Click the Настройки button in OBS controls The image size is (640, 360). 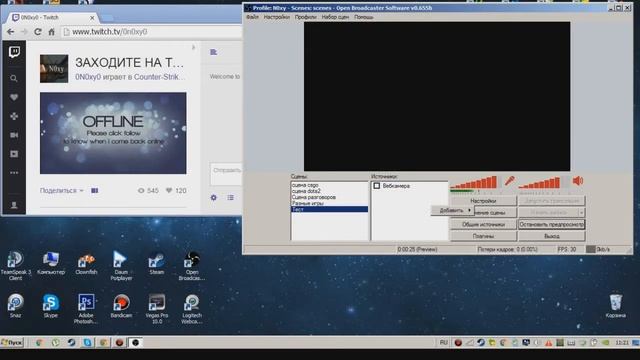[483, 201]
